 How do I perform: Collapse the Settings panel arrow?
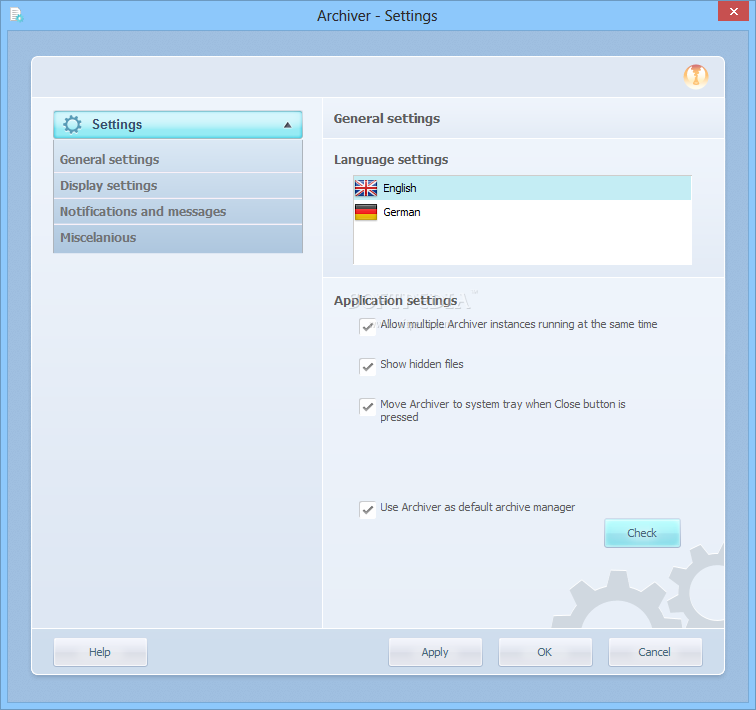288,125
